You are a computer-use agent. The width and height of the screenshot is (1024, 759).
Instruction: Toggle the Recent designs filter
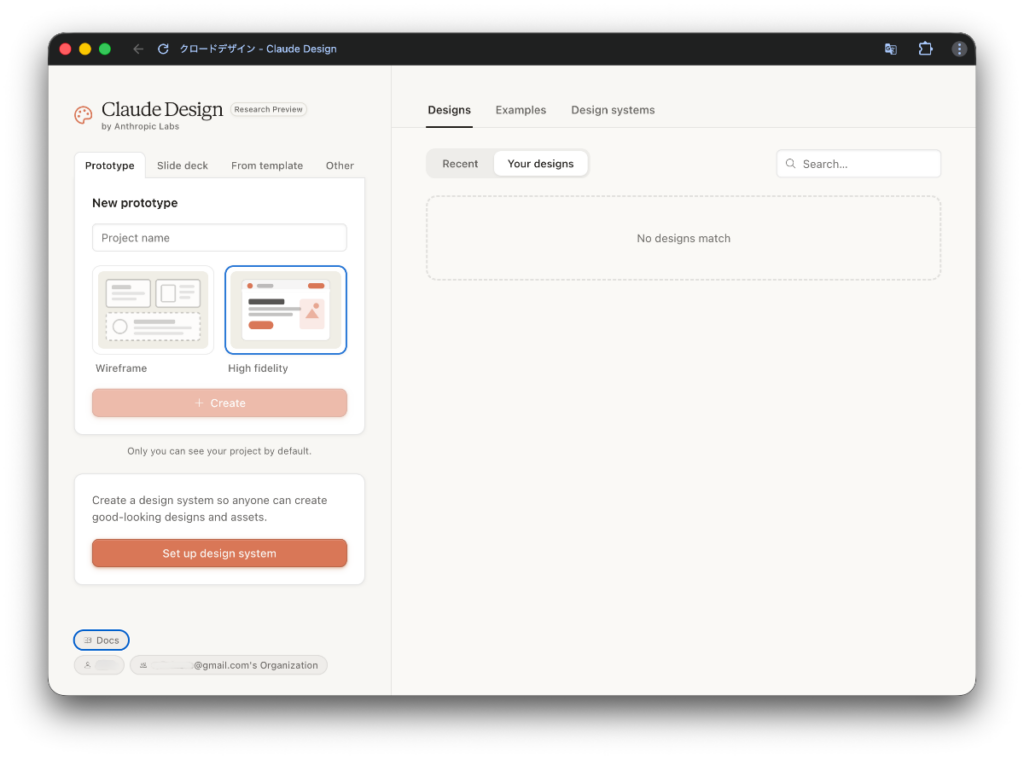[x=460, y=163]
